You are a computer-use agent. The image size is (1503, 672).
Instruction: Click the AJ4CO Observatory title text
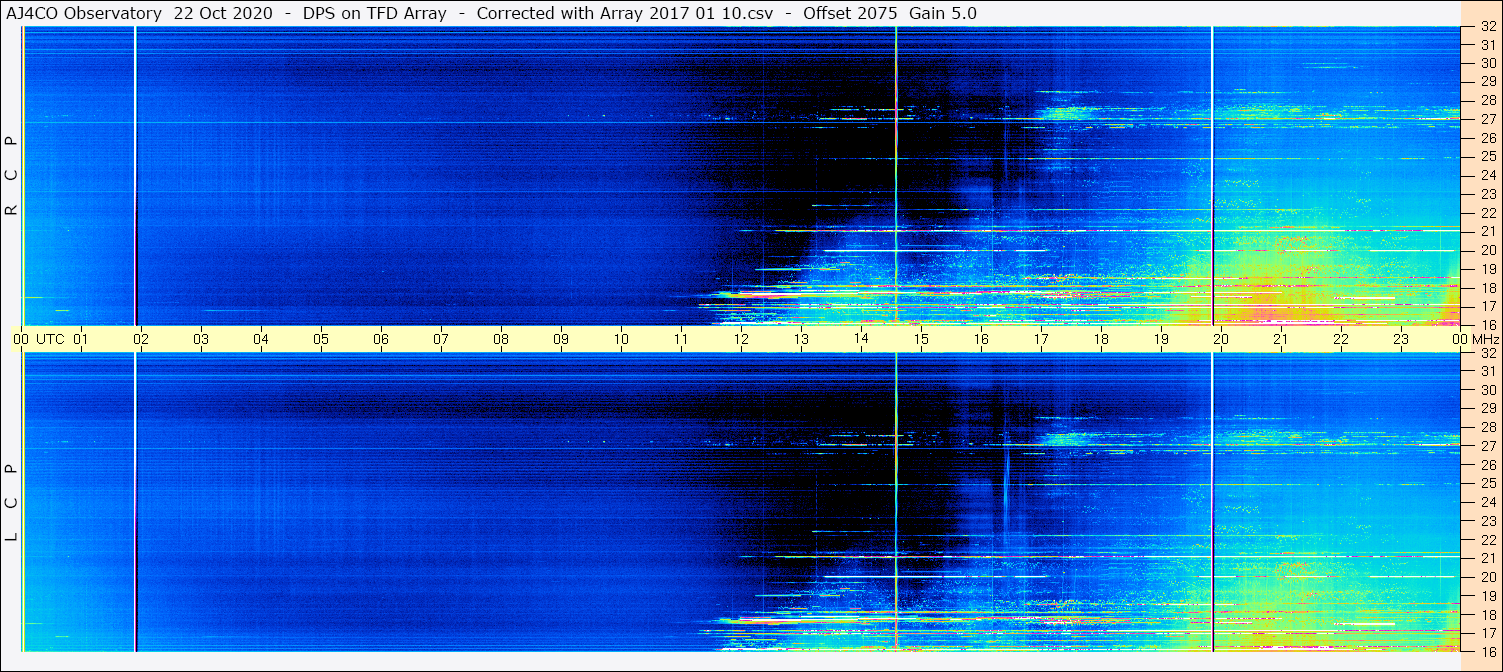coord(83,13)
